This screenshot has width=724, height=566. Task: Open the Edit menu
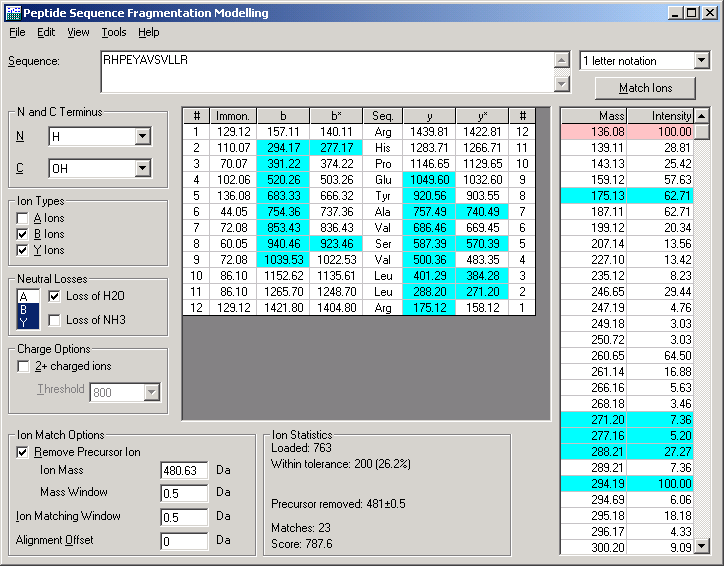pyautogui.click(x=46, y=32)
